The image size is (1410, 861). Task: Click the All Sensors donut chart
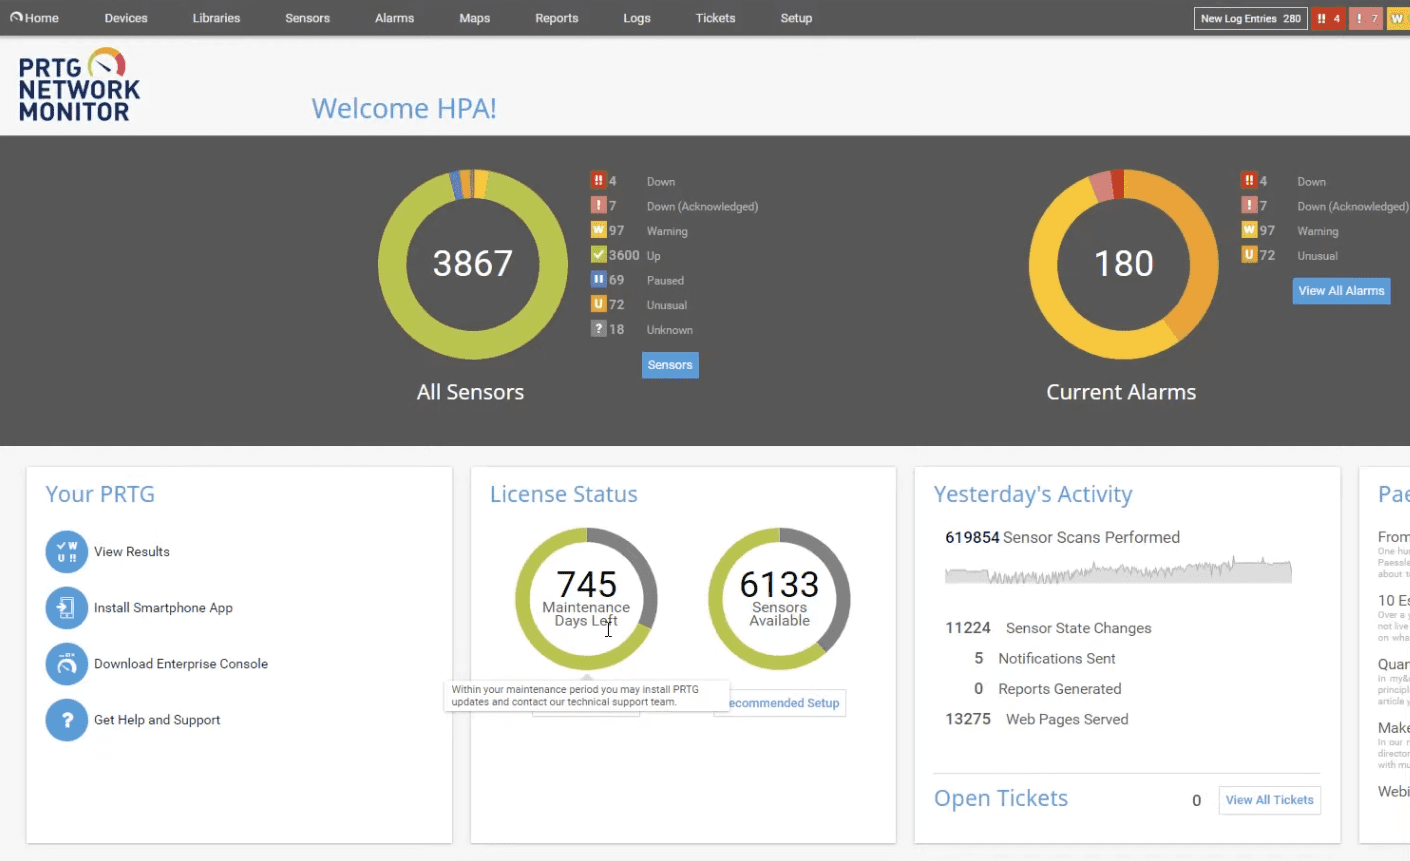tap(473, 264)
